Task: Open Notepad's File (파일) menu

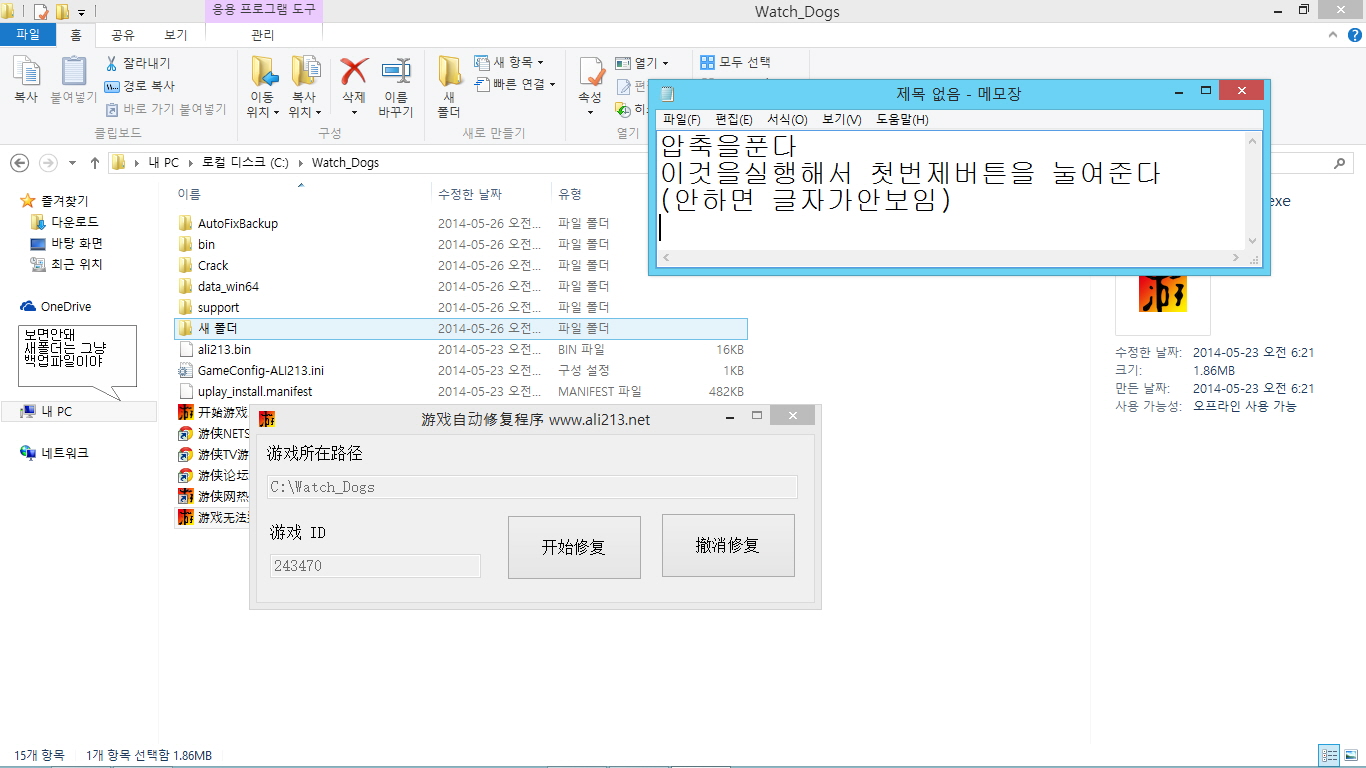Action: (681, 120)
